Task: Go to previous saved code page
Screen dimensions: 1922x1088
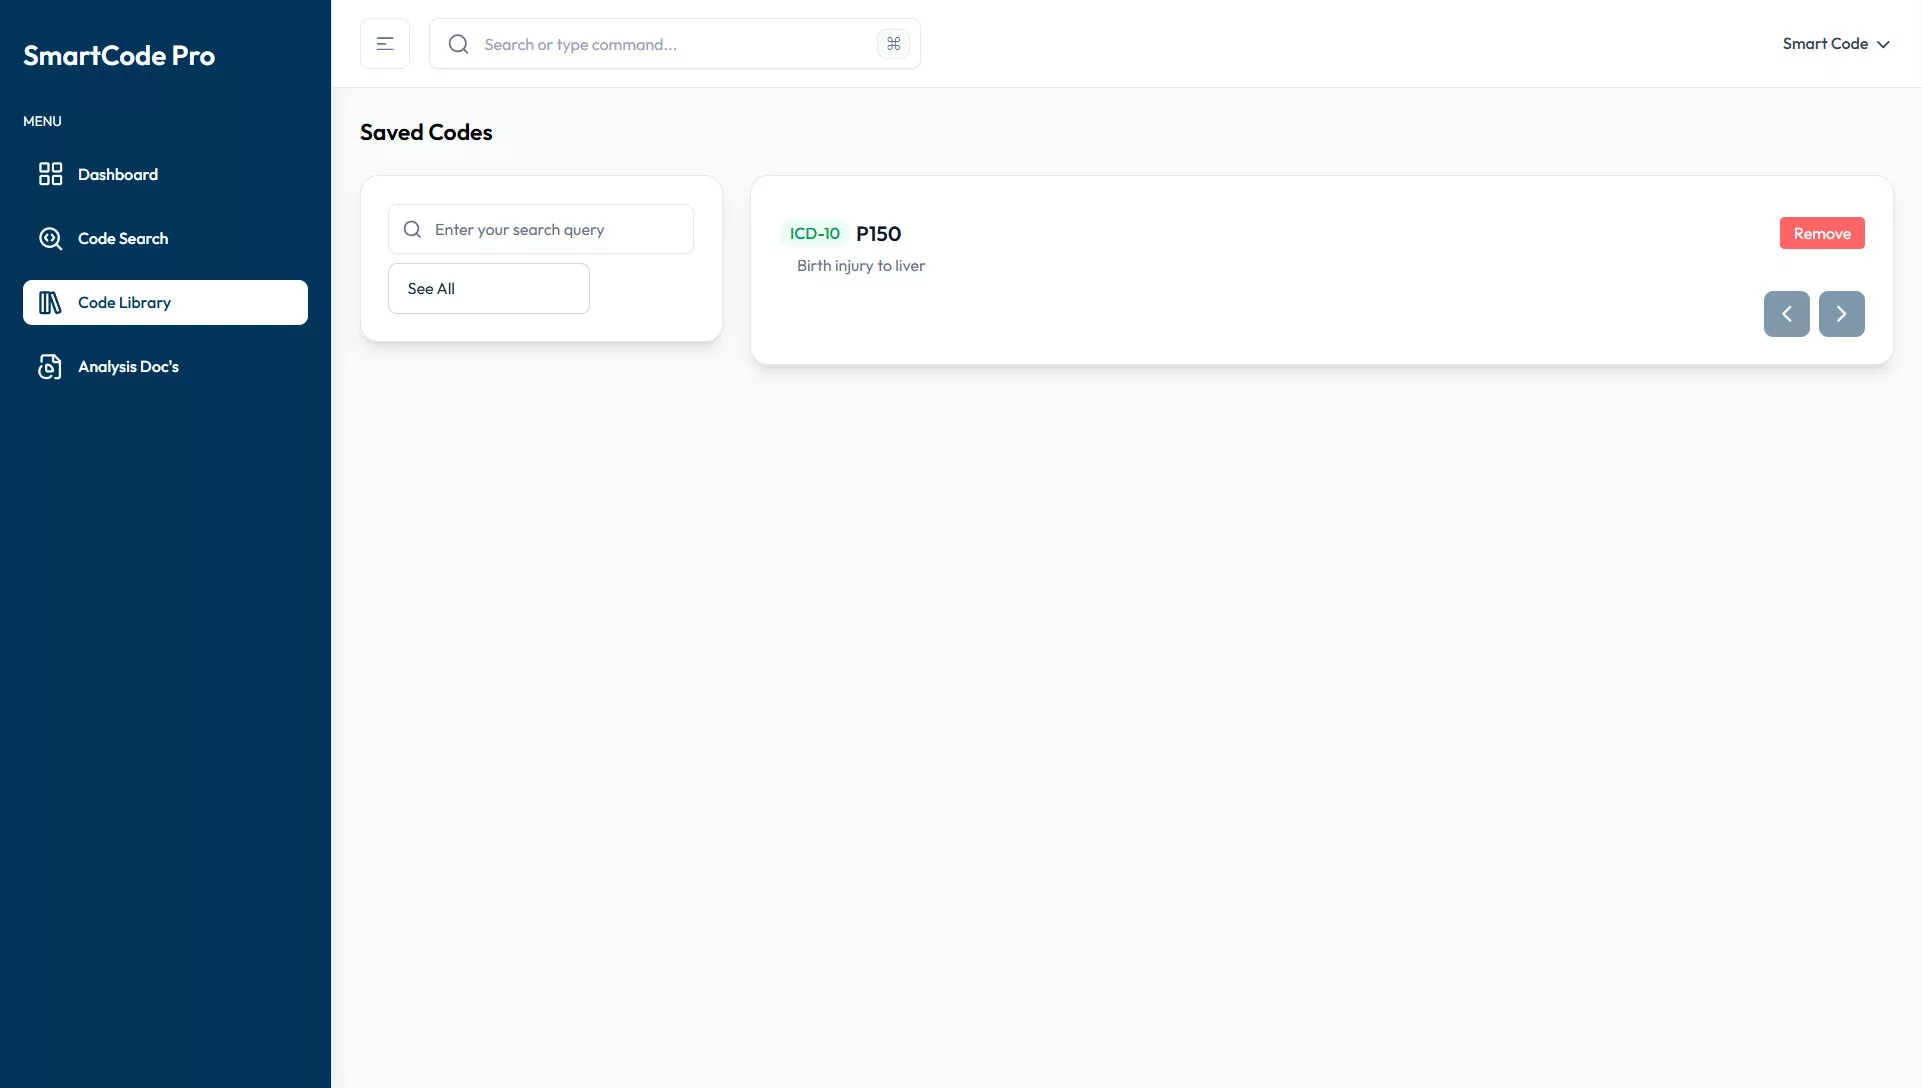Action: pos(1786,314)
